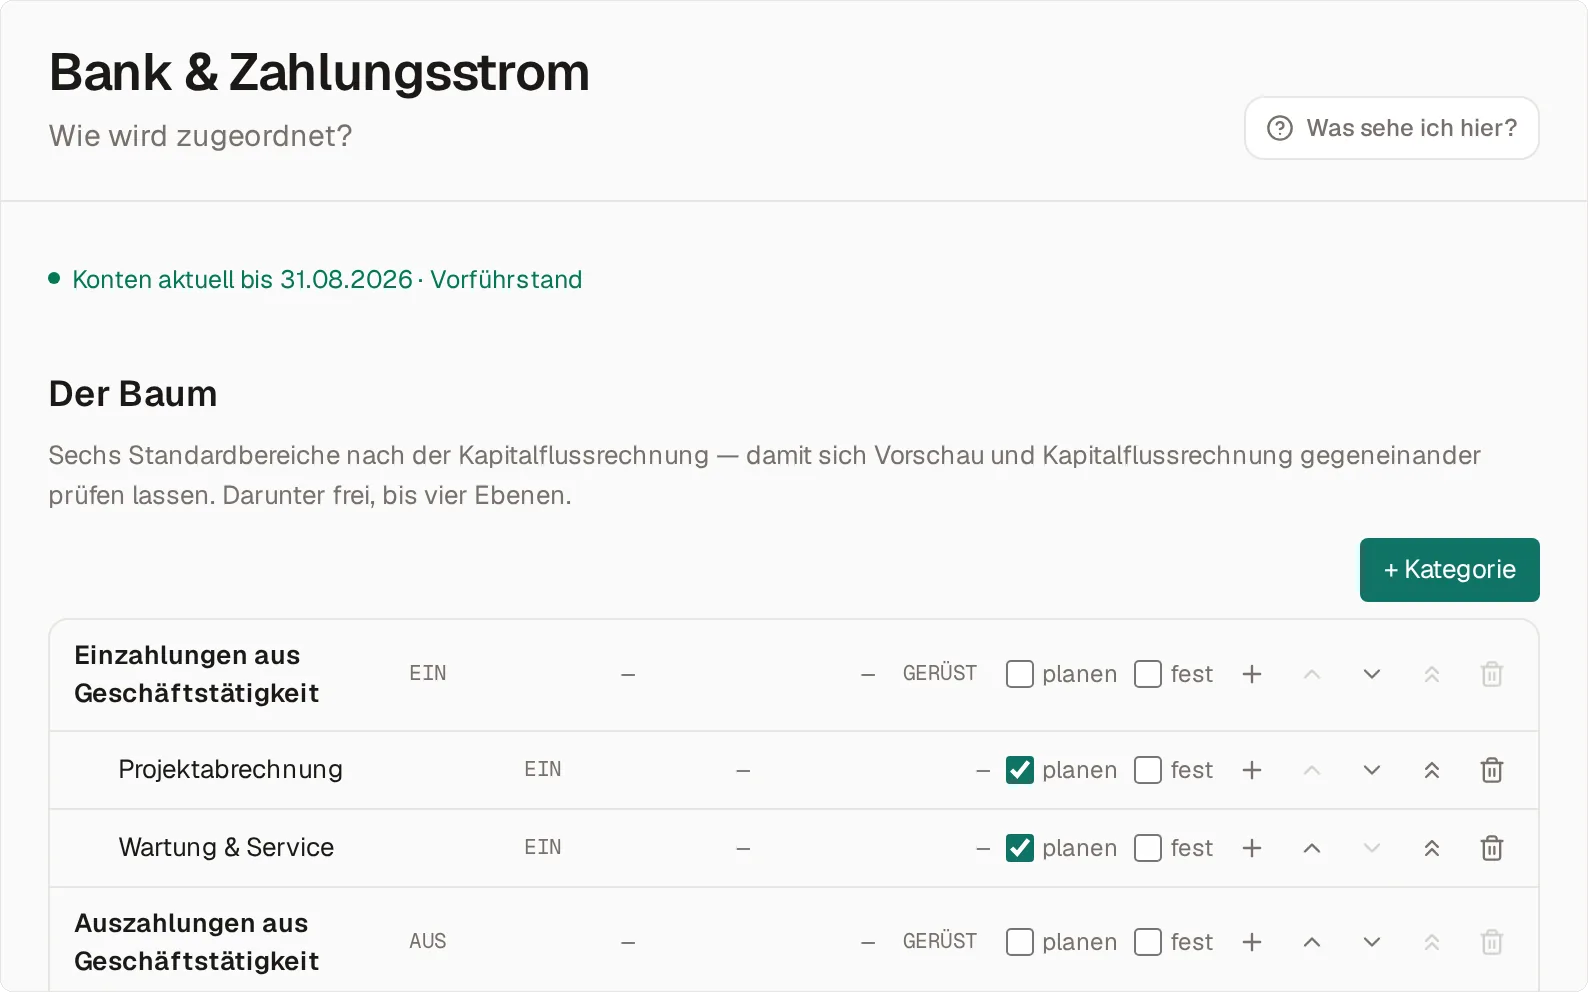Screen dimensions: 1588x992
Task: Enable 'planen' for Einzahlungen aus Geschäftstätigkeit
Action: pyautogui.click(x=1020, y=674)
